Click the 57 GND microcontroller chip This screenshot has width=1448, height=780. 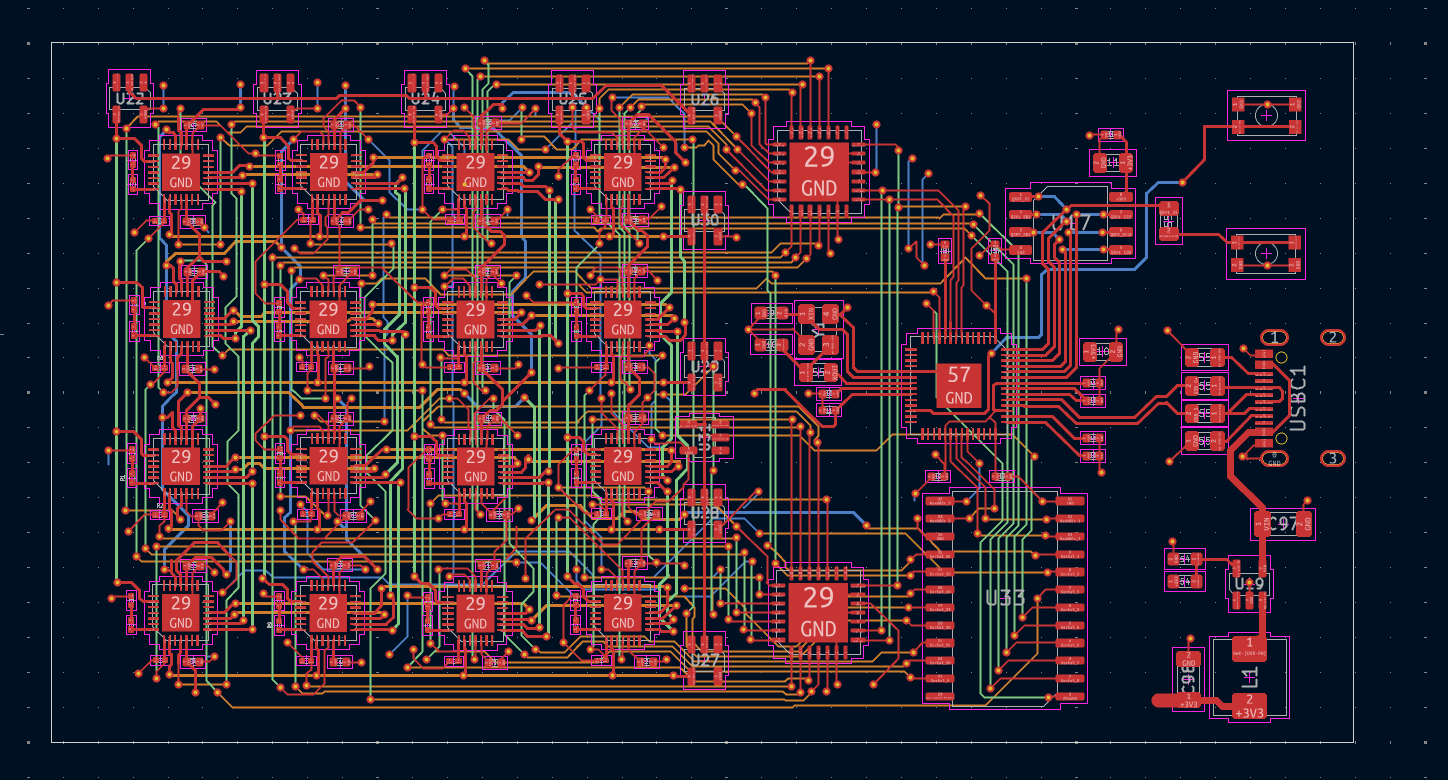point(957,382)
